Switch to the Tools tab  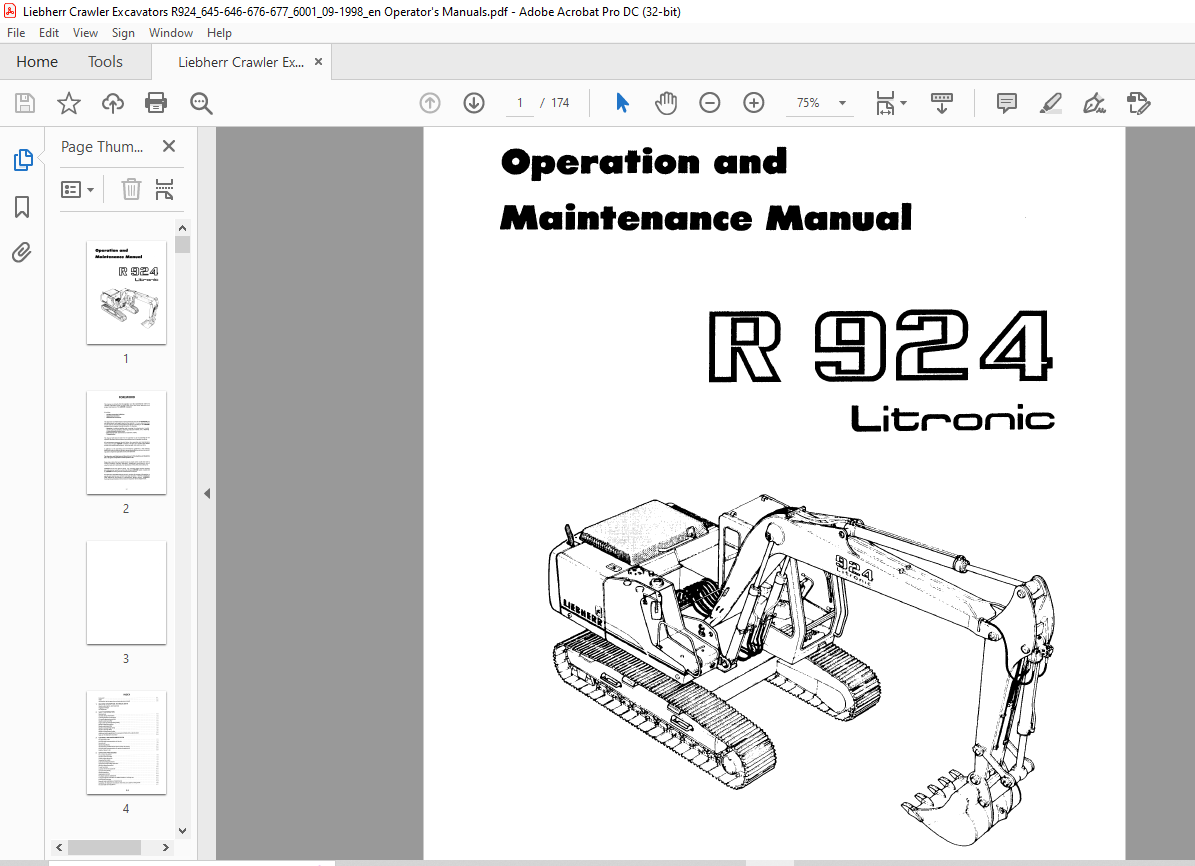click(x=105, y=62)
